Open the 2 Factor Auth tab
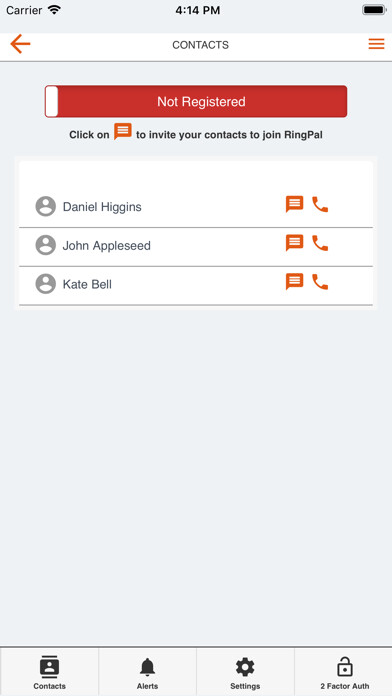392x696 pixels. click(x=344, y=672)
